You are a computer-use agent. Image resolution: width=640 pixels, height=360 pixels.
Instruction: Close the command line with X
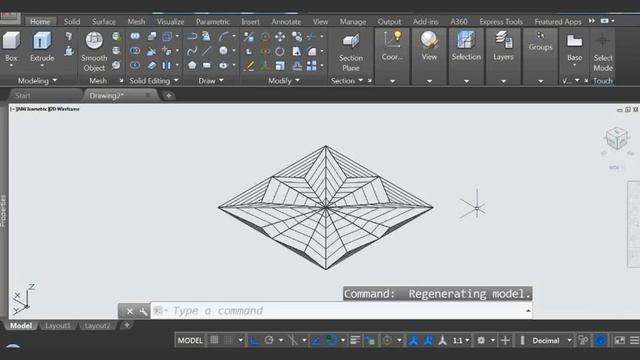click(129, 311)
